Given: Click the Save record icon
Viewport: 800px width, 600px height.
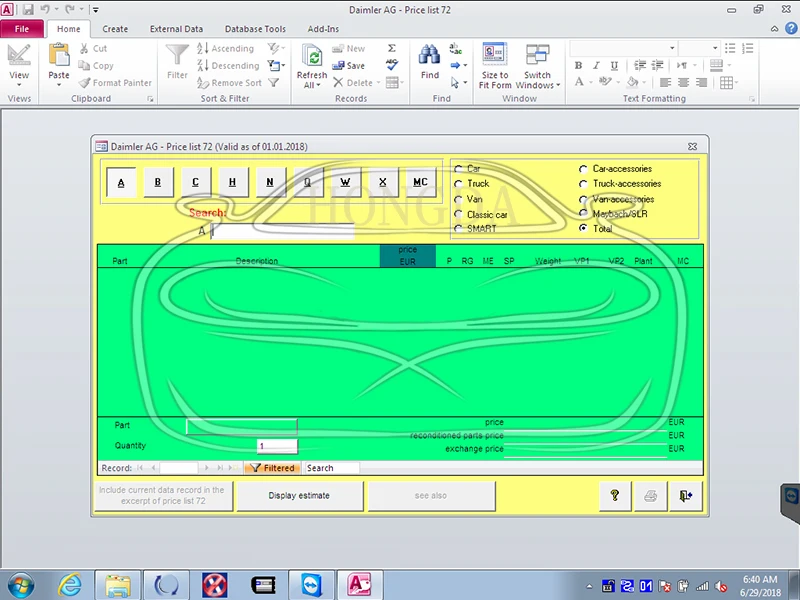Looking at the screenshot, I should tap(338, 65).
